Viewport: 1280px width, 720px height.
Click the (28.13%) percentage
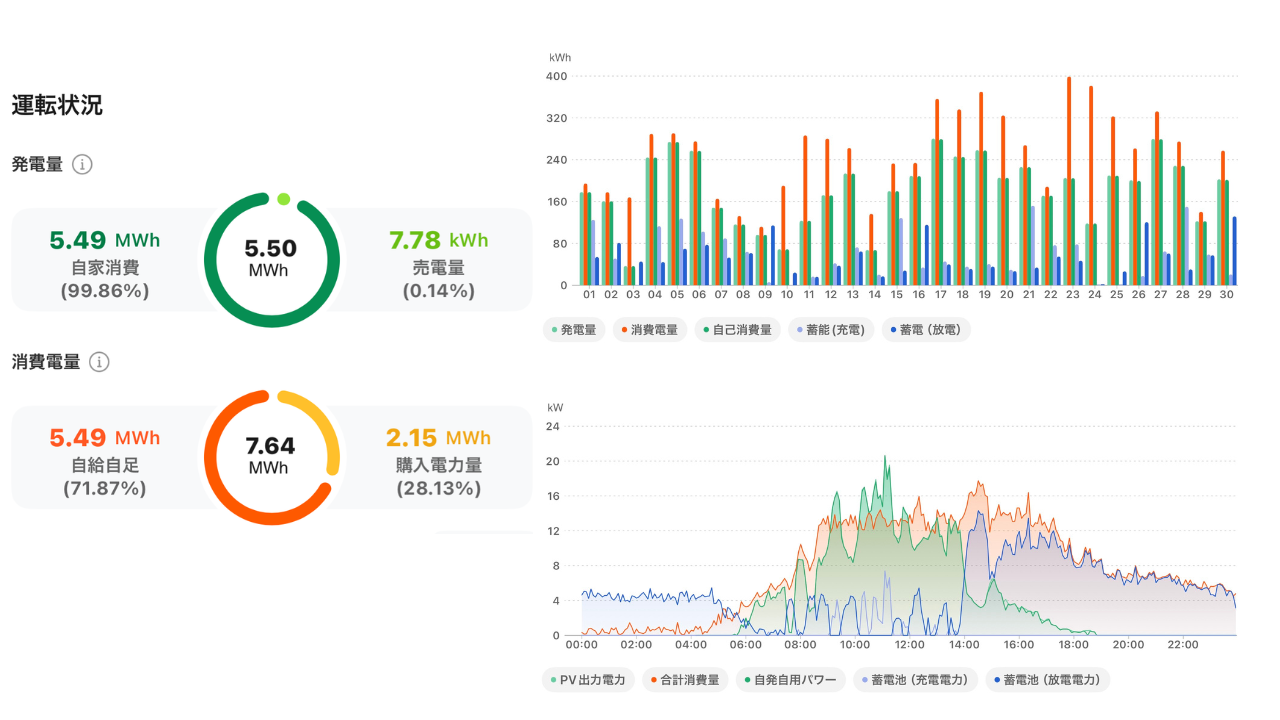pyautogui.click(x=438, y=488)
